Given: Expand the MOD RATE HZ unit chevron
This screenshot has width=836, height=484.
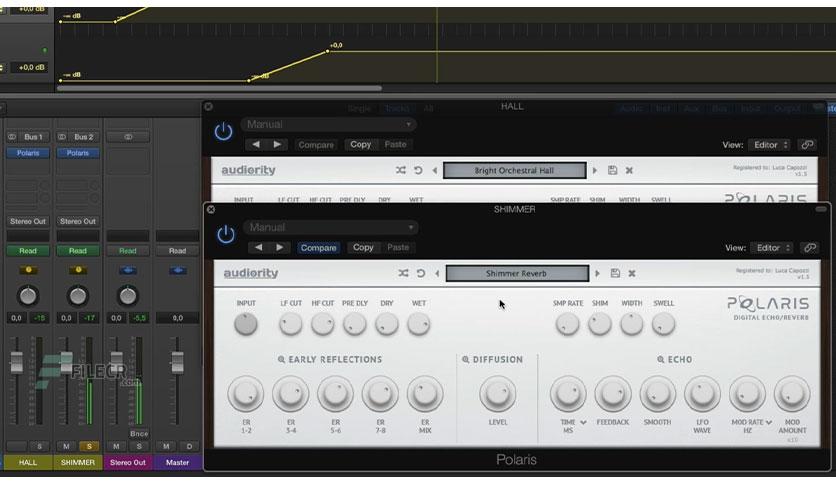Looking at the screenshot, I should [x=769, y=422].
